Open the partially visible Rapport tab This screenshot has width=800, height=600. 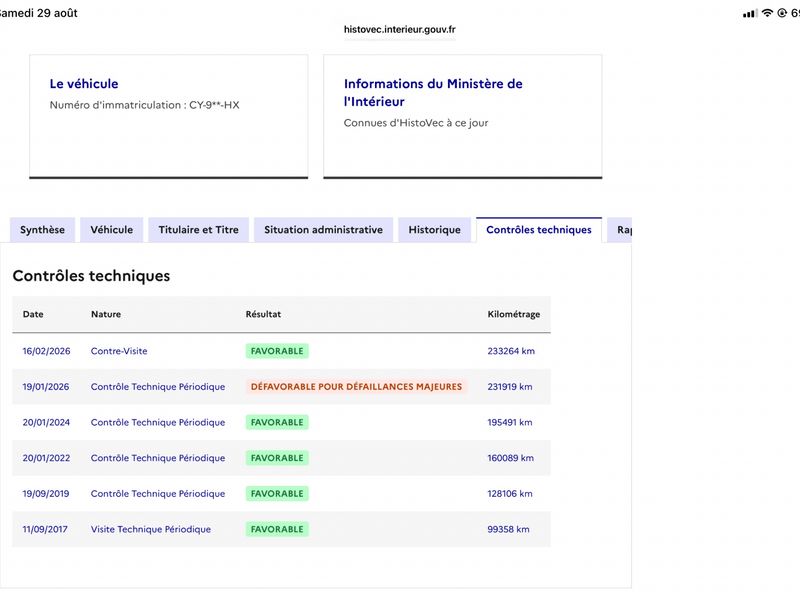[x=620, y=230]
